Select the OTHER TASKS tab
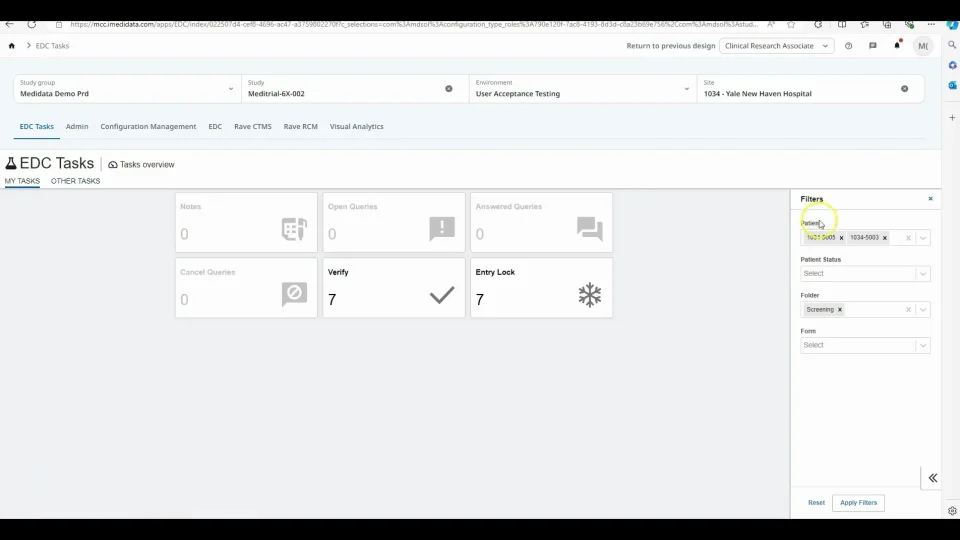 pyautogui.click(x=75, y=181)
